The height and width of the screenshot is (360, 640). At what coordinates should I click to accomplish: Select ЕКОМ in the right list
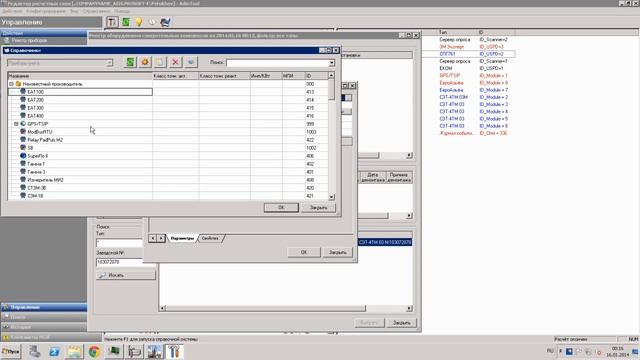coord(446,68)
